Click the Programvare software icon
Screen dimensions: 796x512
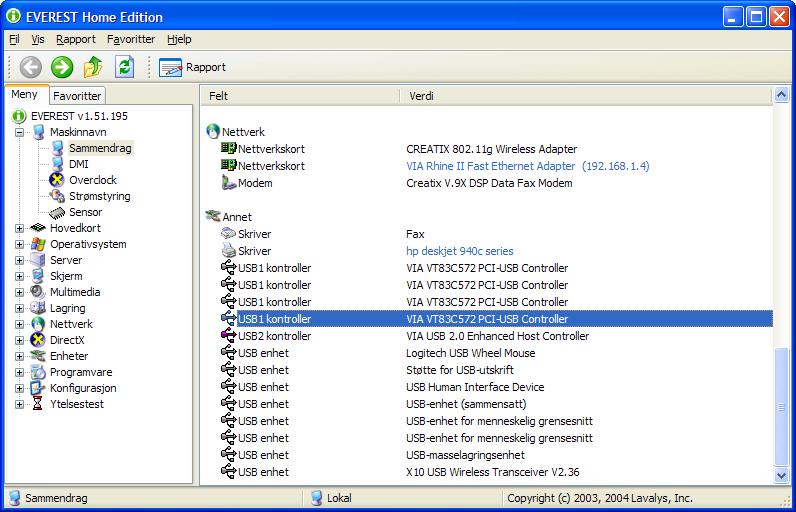tap(38, 372)
